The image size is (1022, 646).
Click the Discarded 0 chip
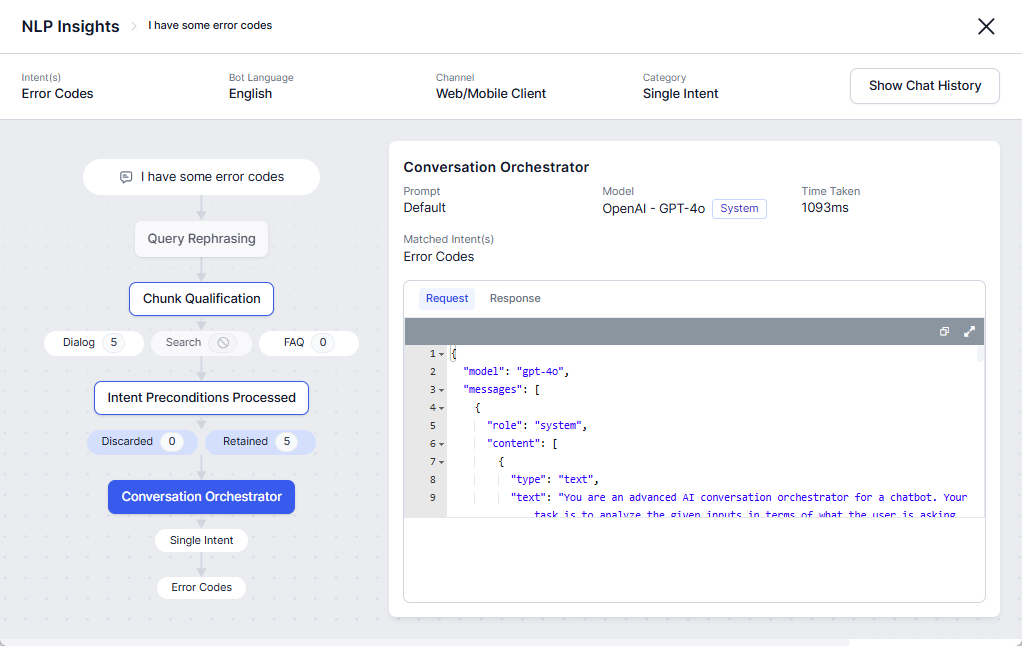click(142, 442)
